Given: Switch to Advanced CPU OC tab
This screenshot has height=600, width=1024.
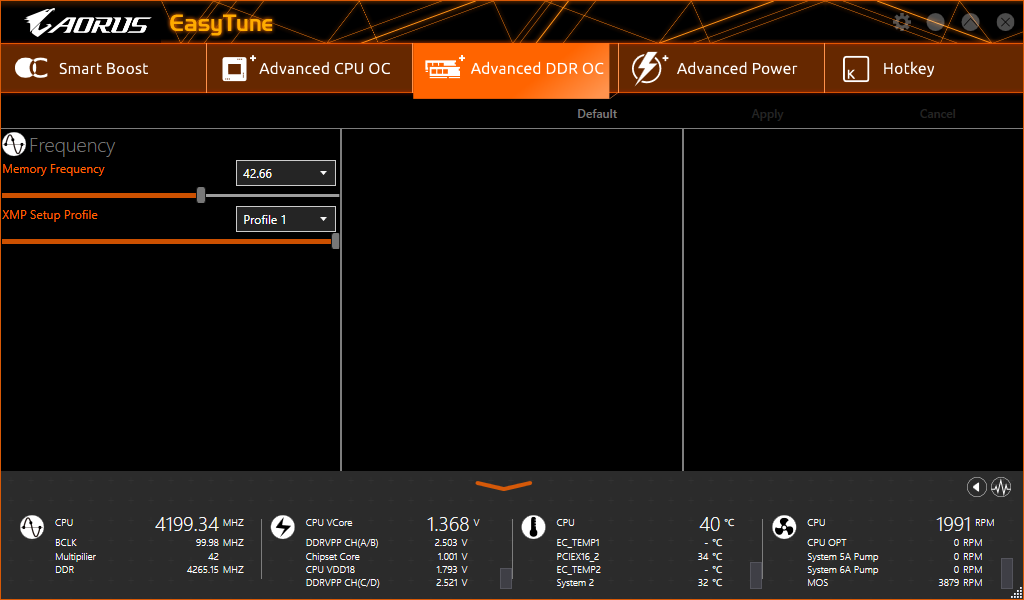Looking at the screenshot, I should coord(310,69).
